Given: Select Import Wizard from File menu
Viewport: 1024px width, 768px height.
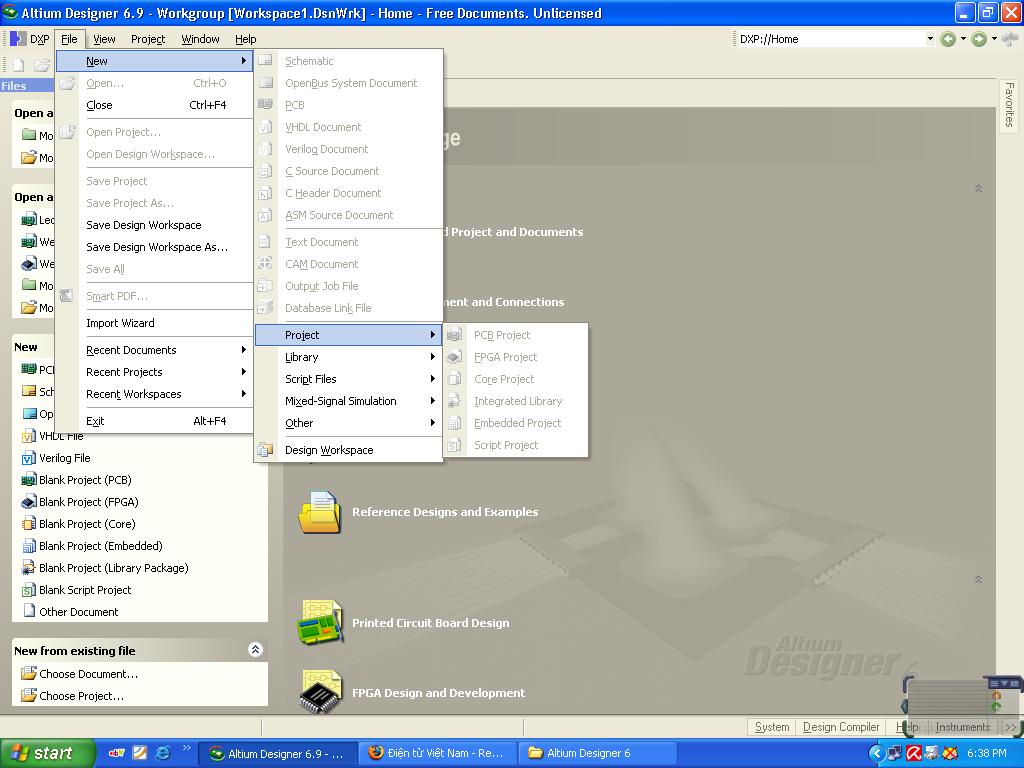Looking at the screenshot, I should coord(155,323).
